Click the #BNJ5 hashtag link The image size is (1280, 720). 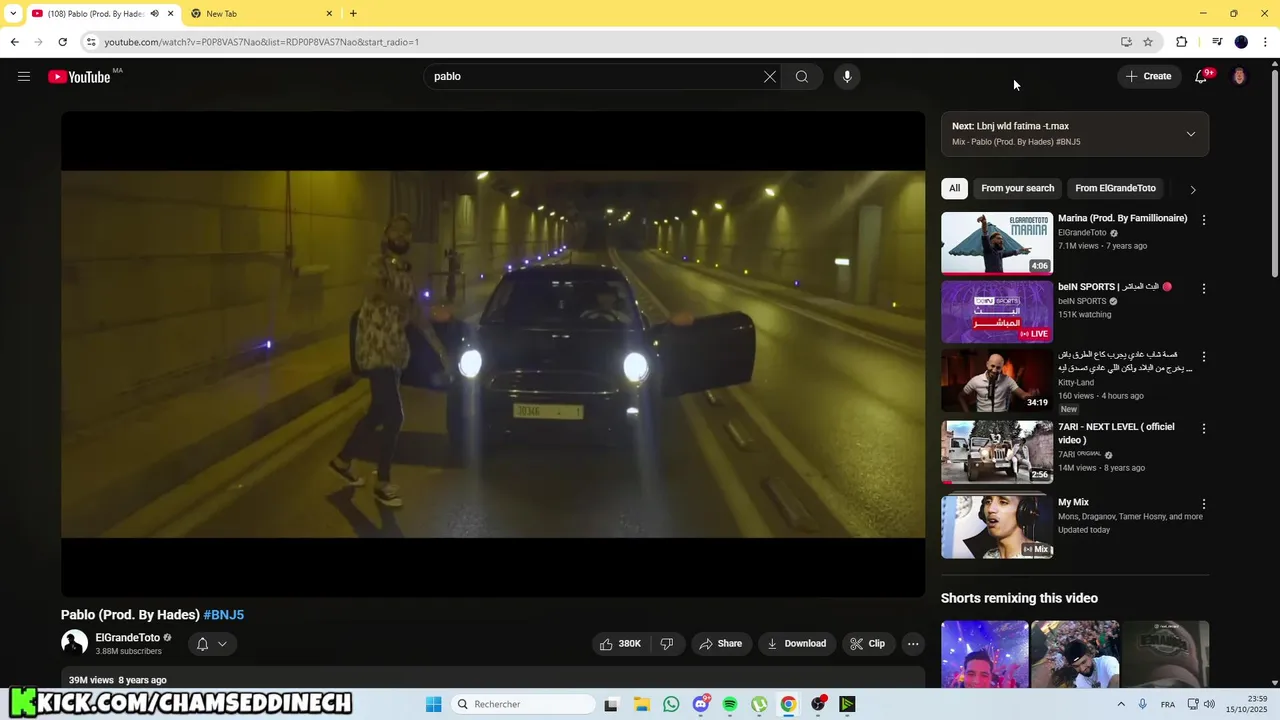(x=223, y=615)
